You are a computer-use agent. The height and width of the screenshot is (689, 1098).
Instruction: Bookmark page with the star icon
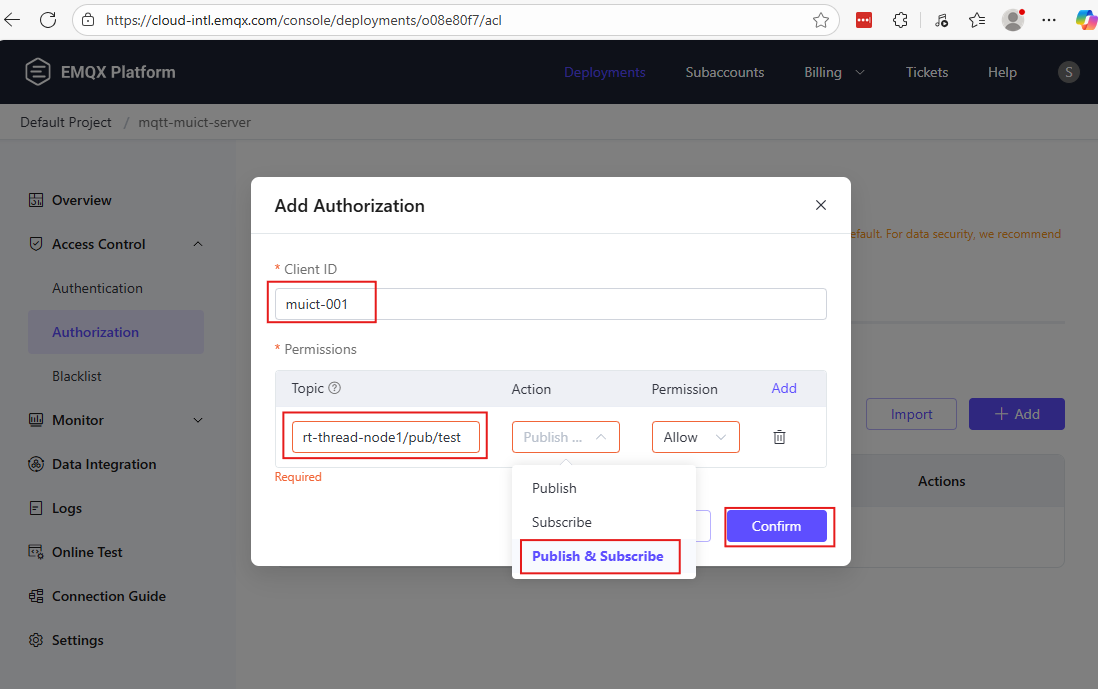(821, 20)
